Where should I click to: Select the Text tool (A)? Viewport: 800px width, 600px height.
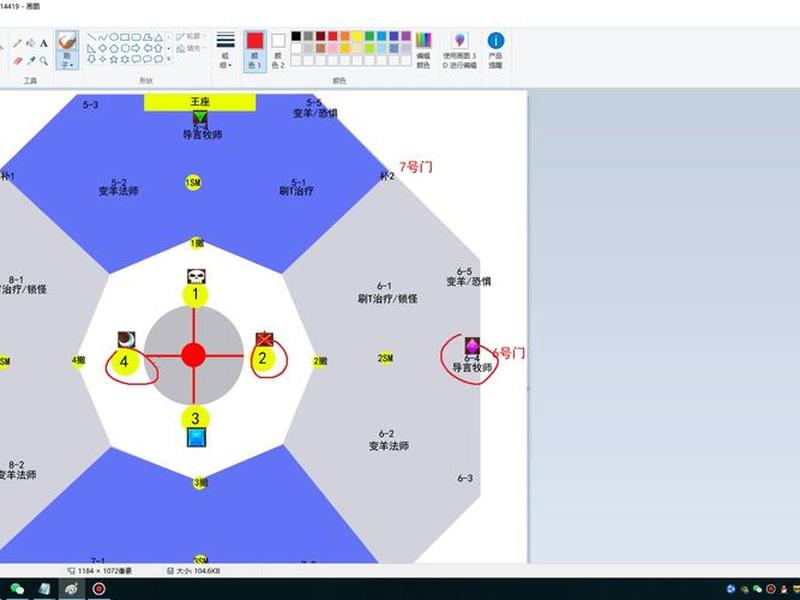tap(44, 43)
